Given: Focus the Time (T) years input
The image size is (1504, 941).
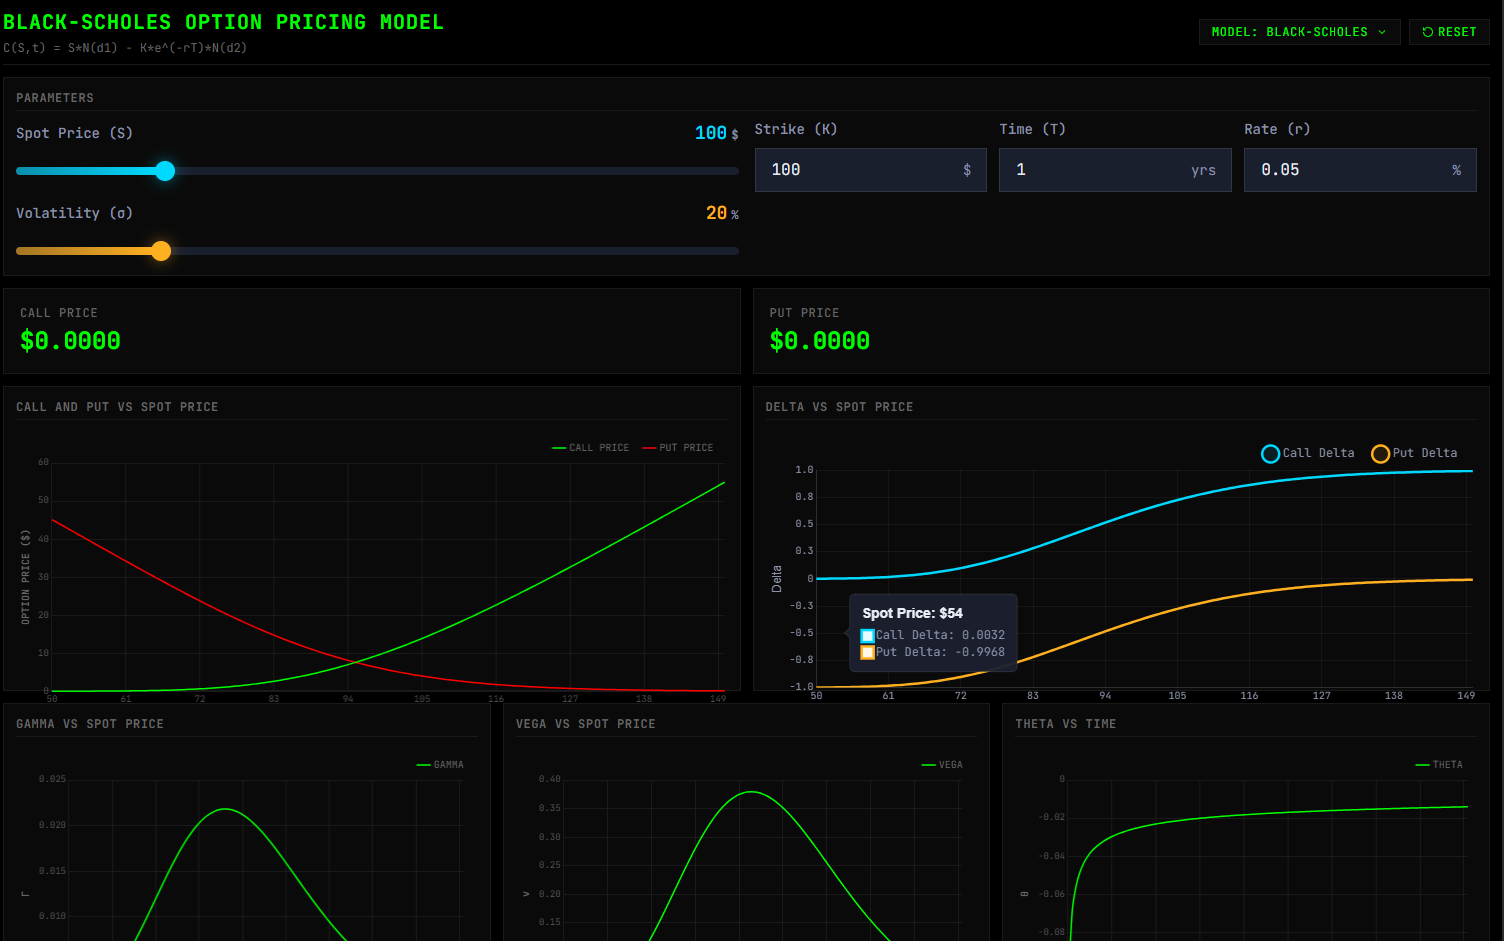Looking at the screenshot, I should 1100,170.
